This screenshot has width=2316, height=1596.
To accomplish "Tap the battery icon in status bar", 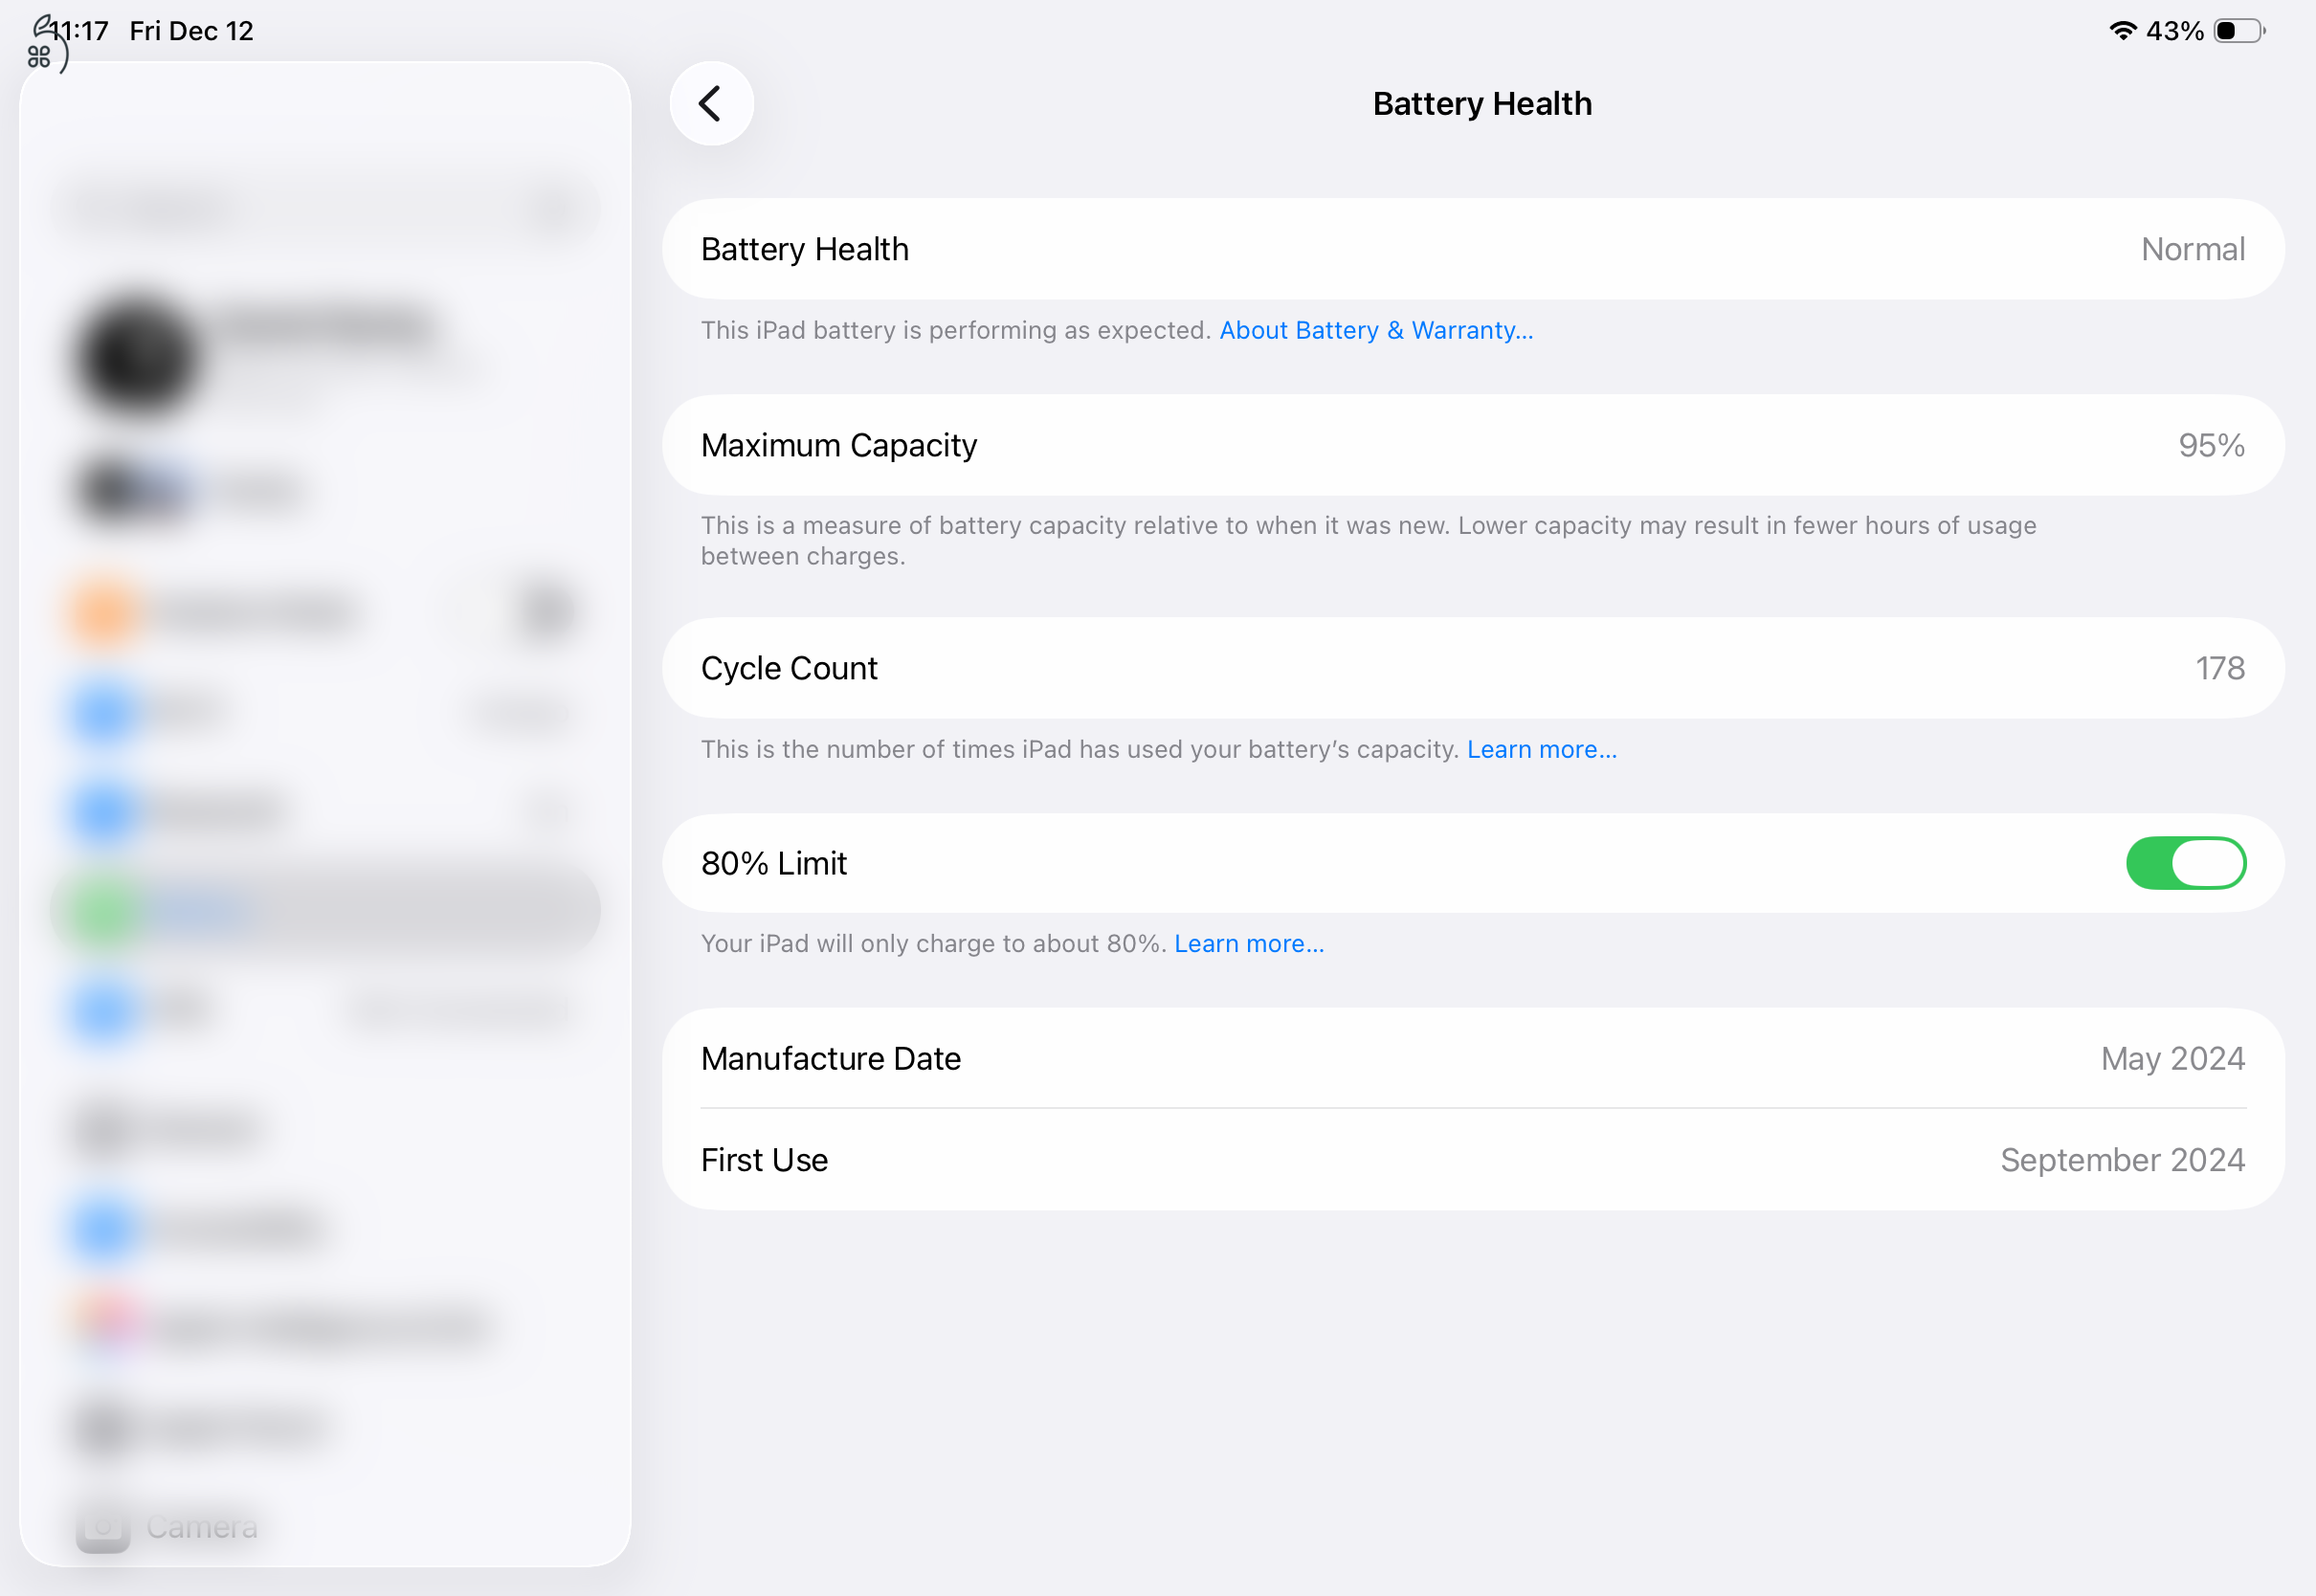I will click(2239, 31).
